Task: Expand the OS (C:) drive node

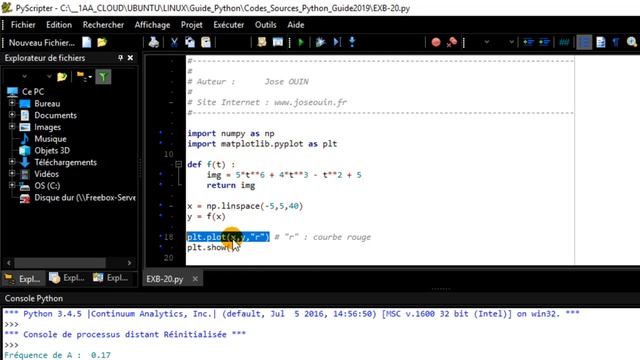Action: 12,185
